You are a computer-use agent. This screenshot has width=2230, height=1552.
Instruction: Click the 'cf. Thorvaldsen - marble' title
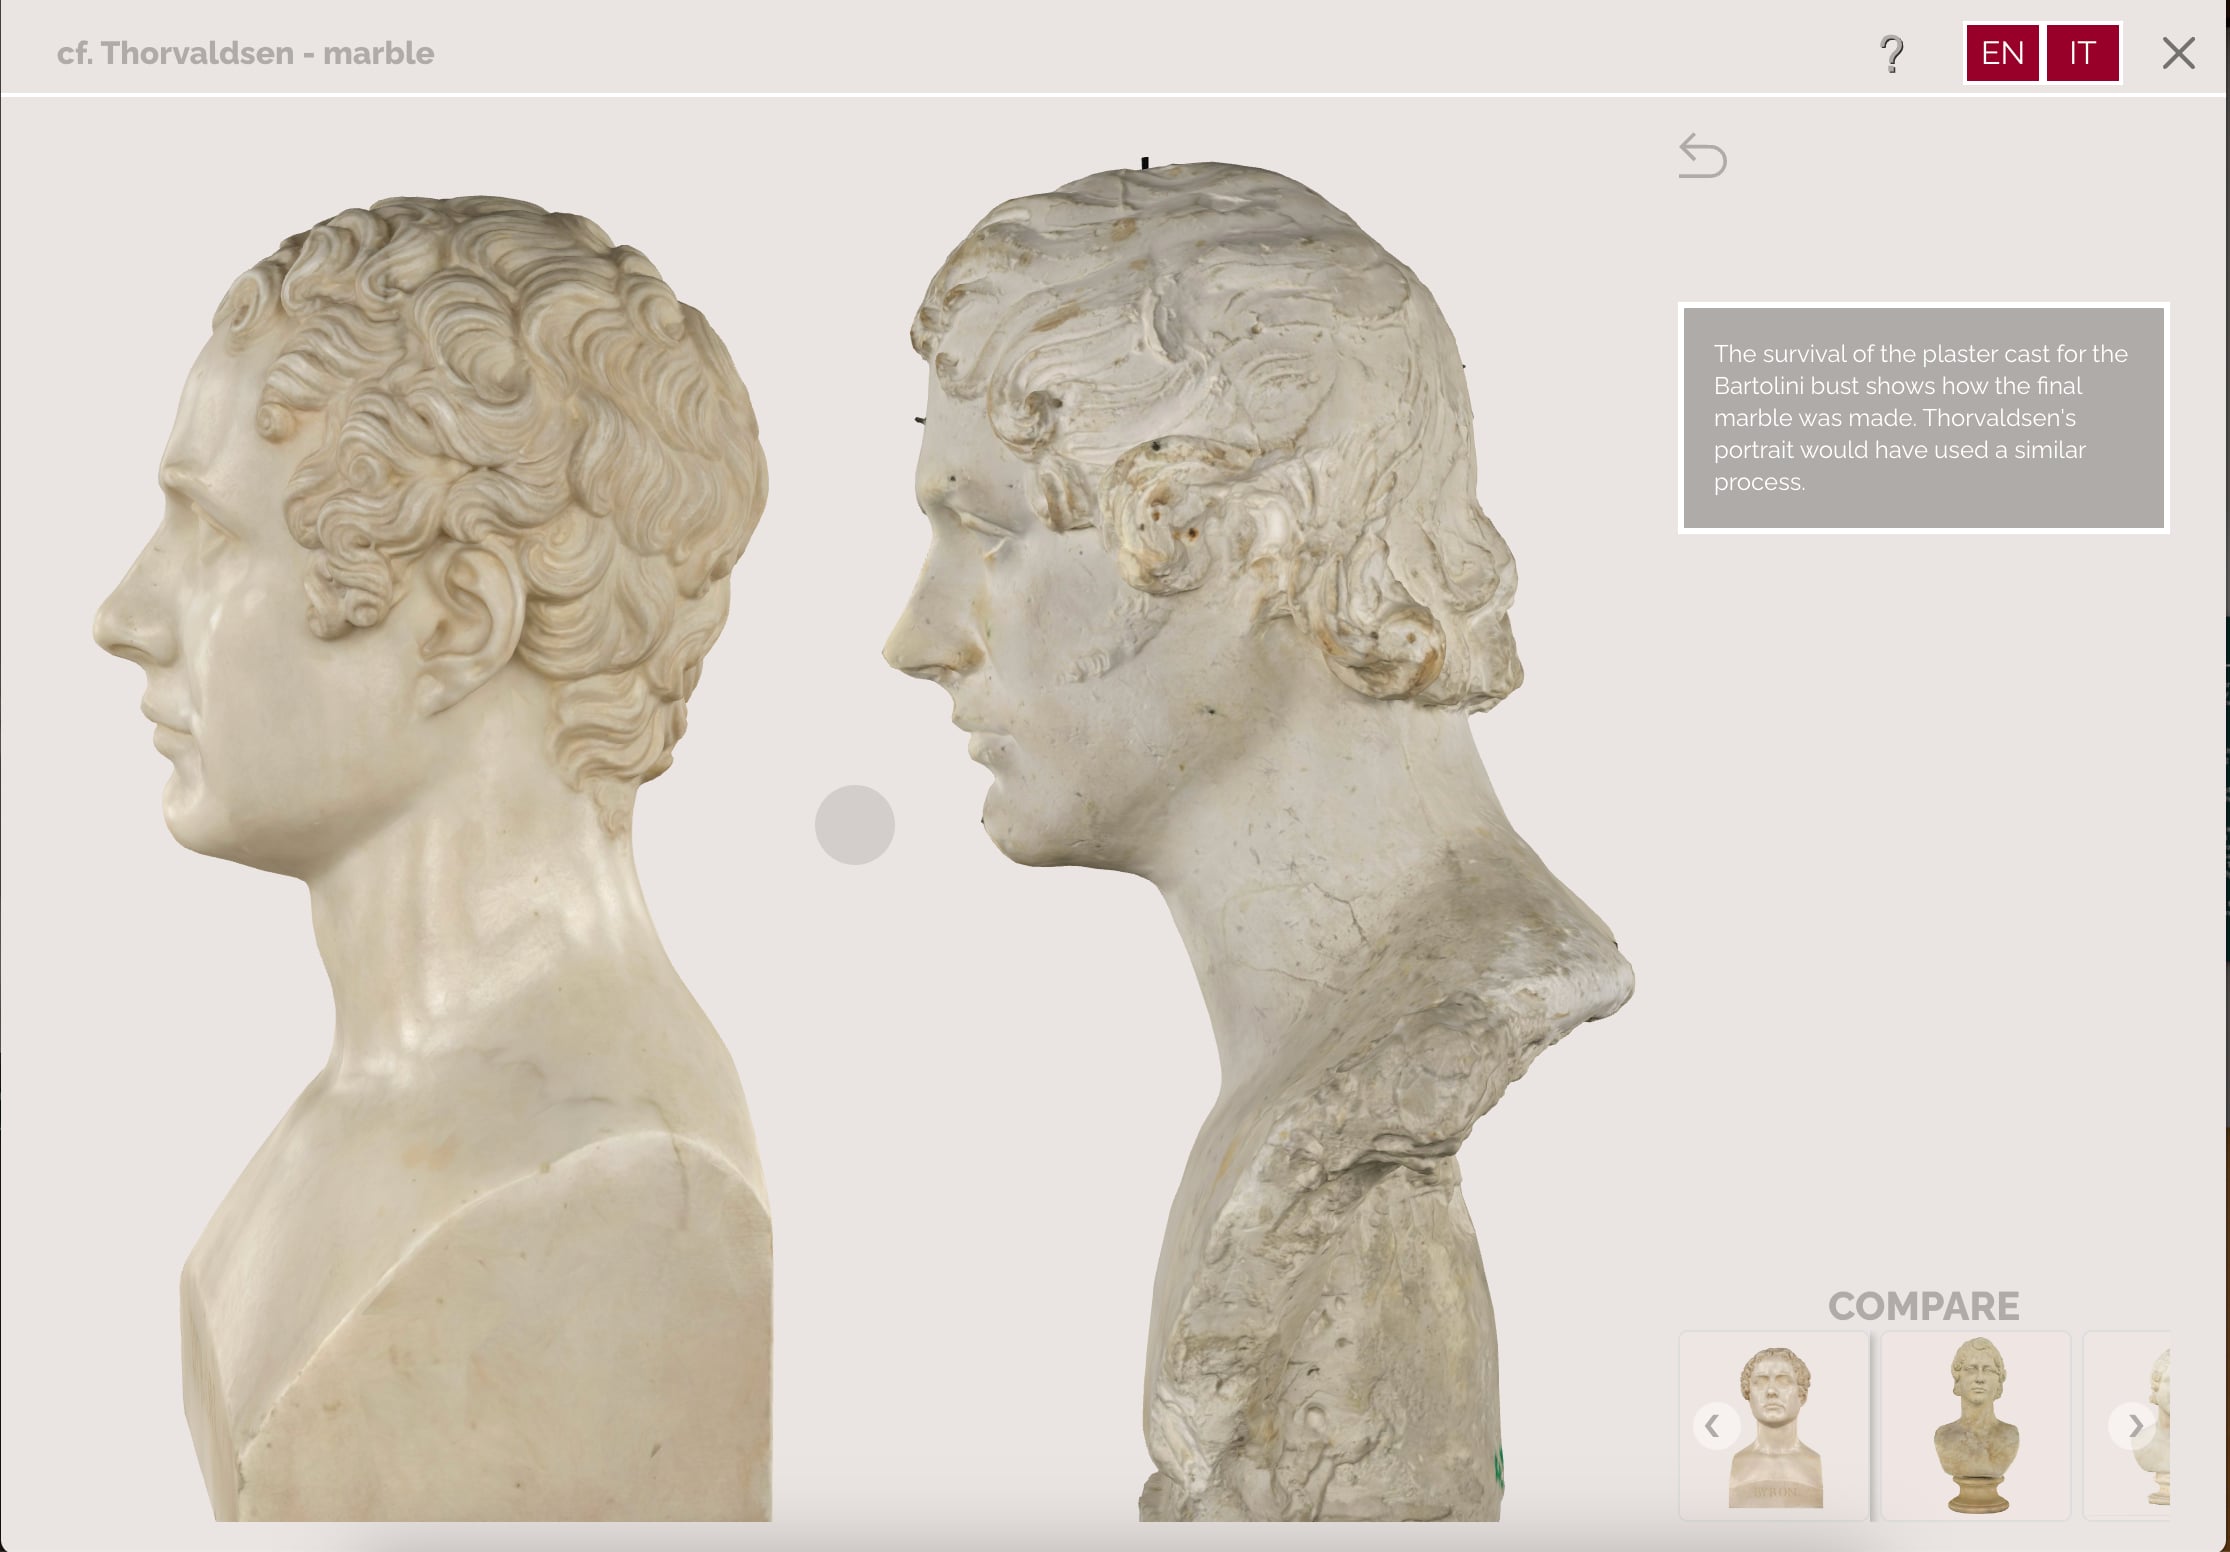(246, 54)
